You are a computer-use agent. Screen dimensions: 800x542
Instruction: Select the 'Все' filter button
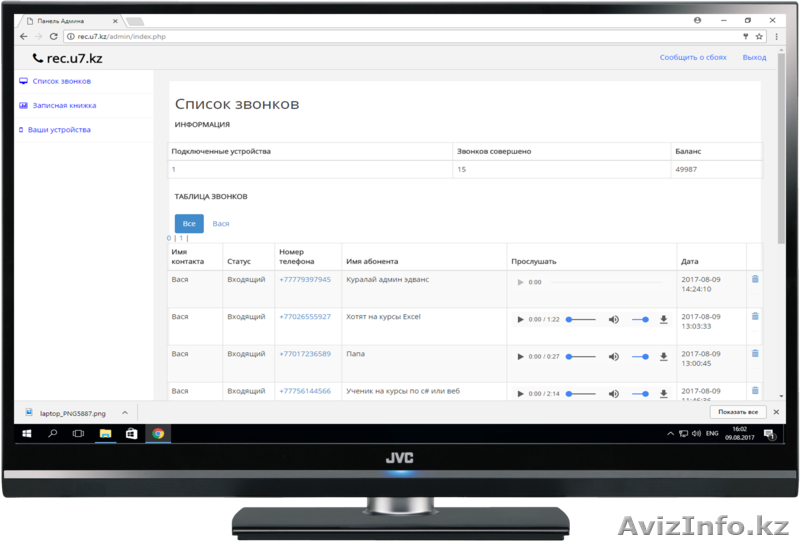tap(189, 224)
